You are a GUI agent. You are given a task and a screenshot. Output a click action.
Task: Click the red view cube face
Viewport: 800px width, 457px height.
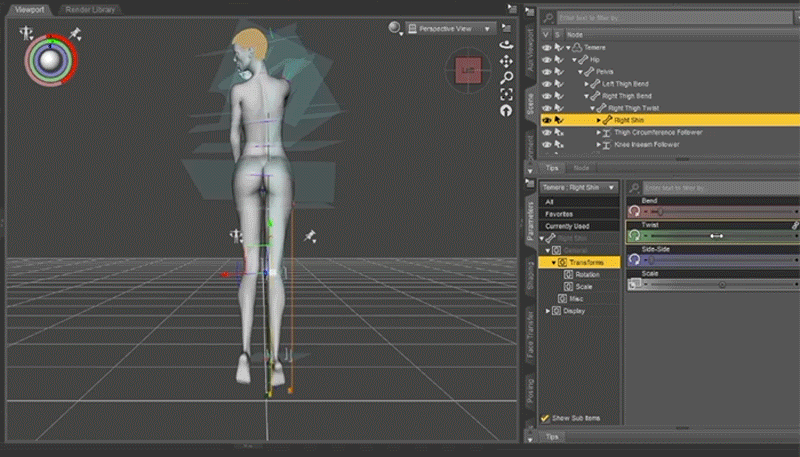(468, 70)
